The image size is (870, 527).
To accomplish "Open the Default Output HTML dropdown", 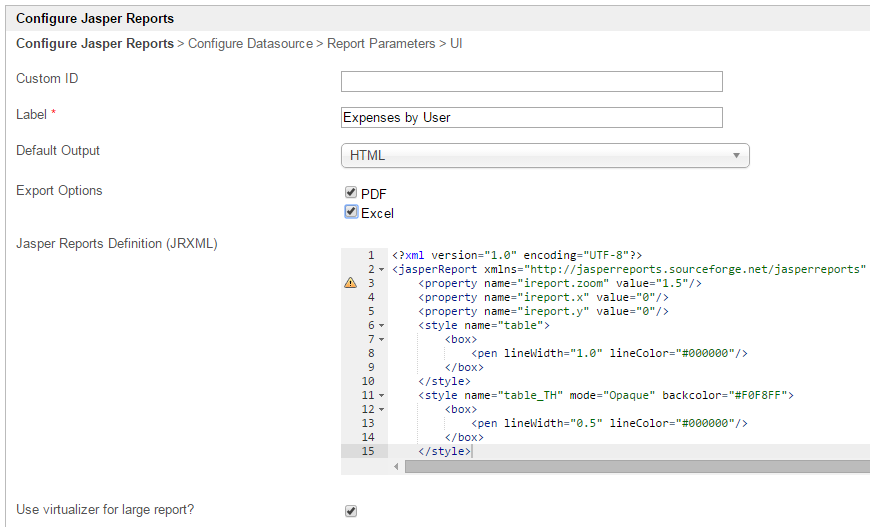I will pos(545,155).
